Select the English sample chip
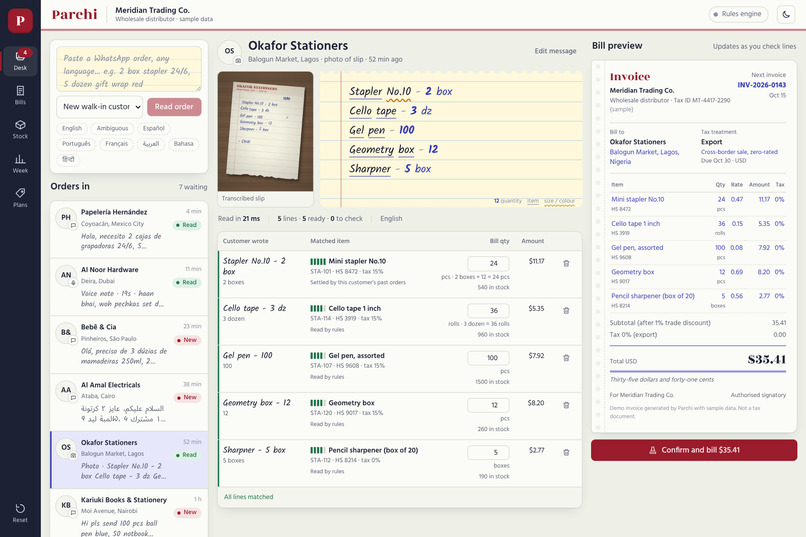This screenshot has height=537, width=806. (72, 128)
